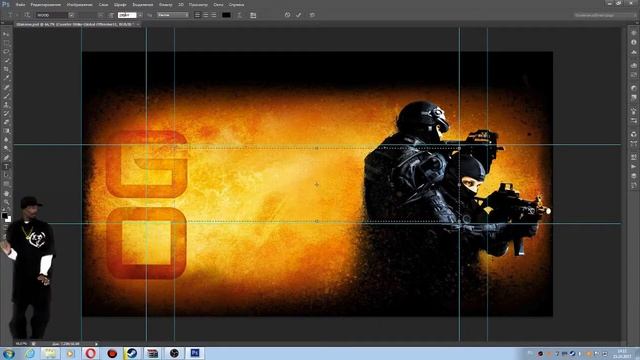Image resolution: width=640 pixels, height=360 pixels.
Task: Commit current text edits checkmark
Action: click(299, 15)
